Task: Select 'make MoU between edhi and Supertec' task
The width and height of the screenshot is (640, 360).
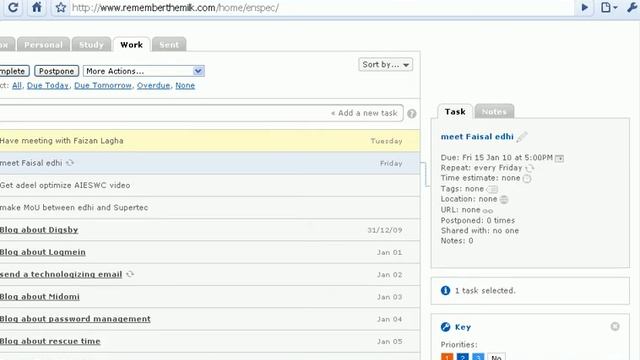Action: 210,207
